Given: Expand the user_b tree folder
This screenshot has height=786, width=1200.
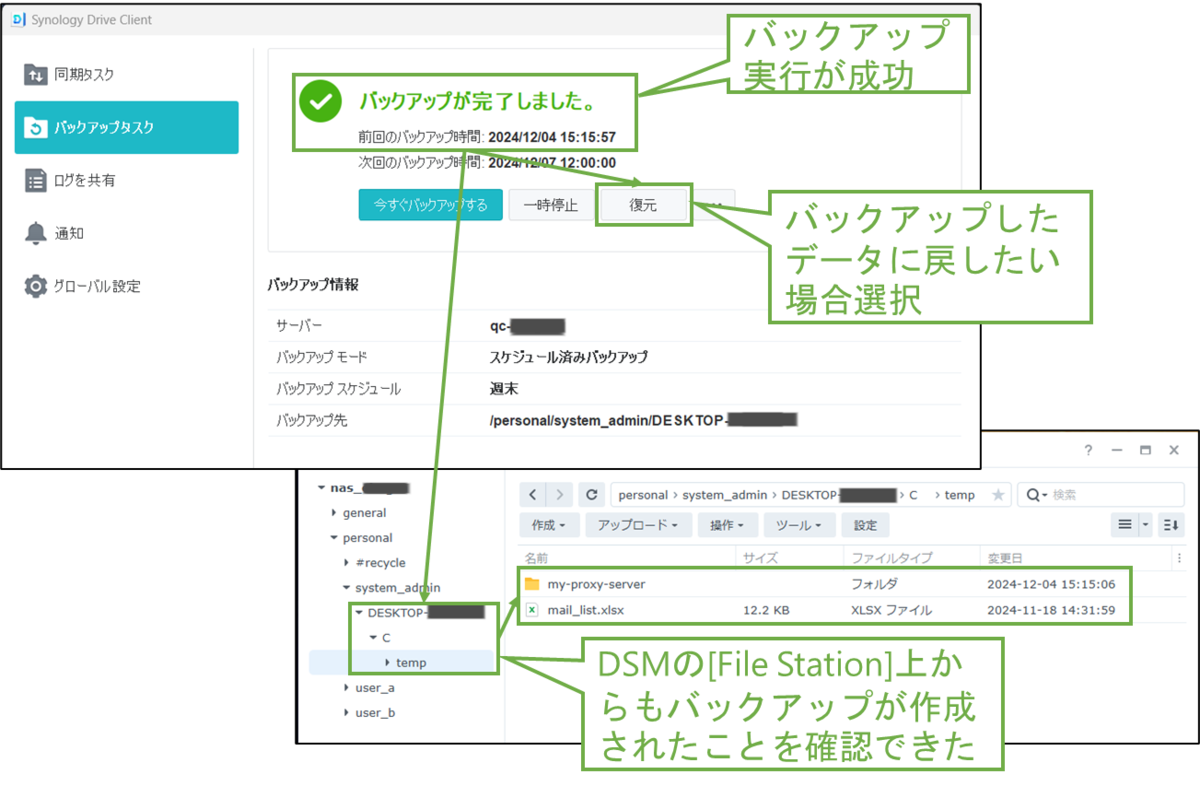Looking at the screenshot, I should click(x=346, y=713).
